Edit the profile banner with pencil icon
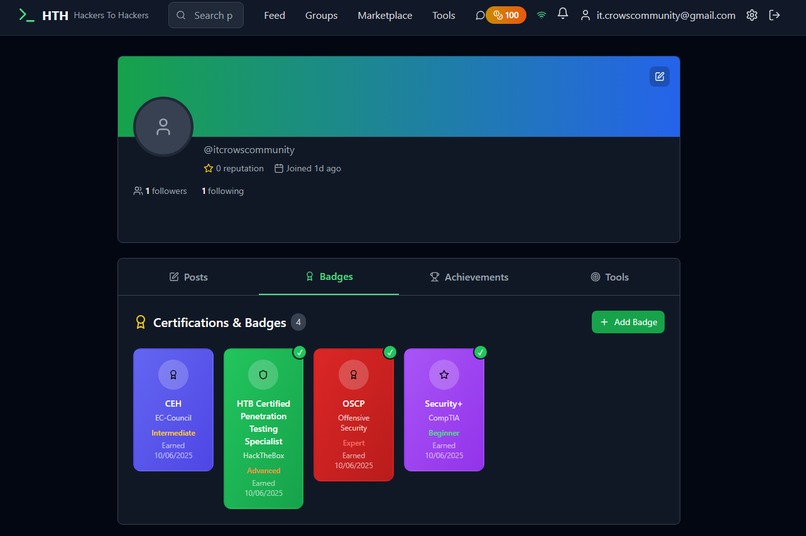This screenshot has width=806, height=536. click(660, 77)
